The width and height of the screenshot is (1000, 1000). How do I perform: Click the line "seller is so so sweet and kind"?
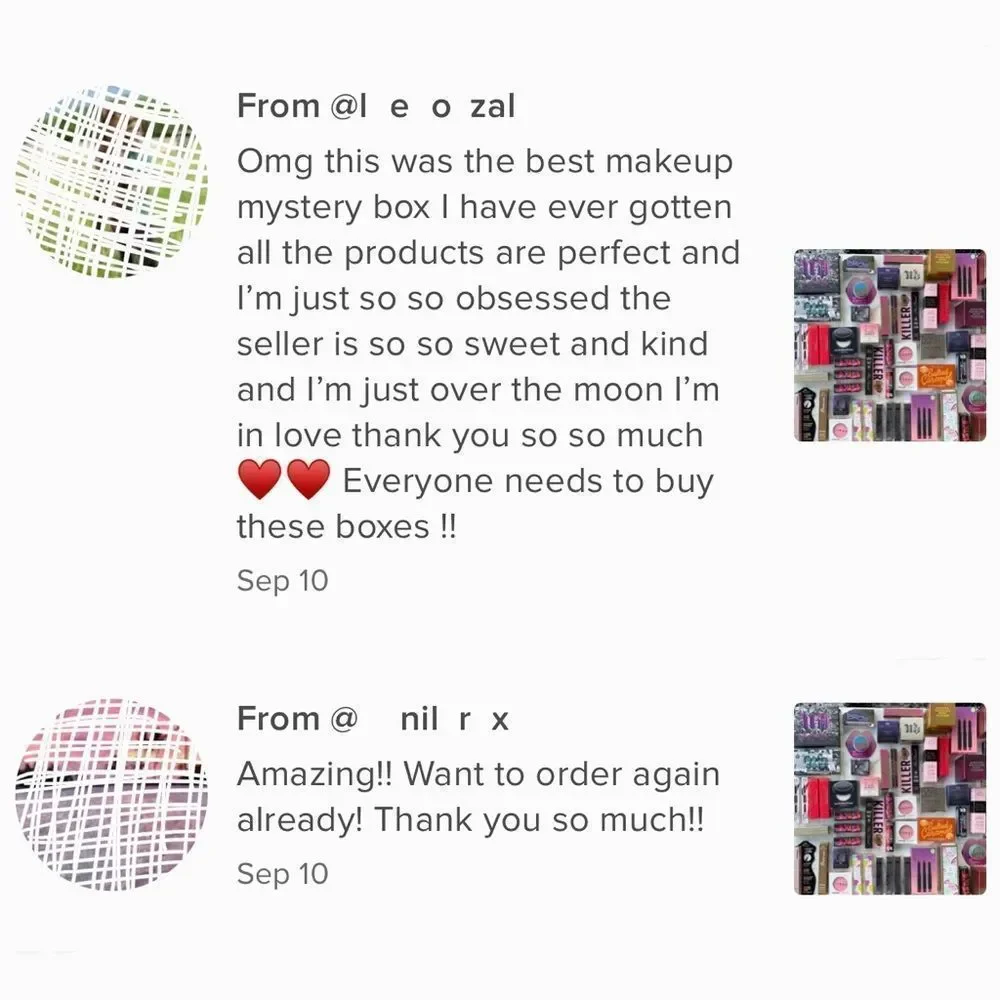(471, 344)
